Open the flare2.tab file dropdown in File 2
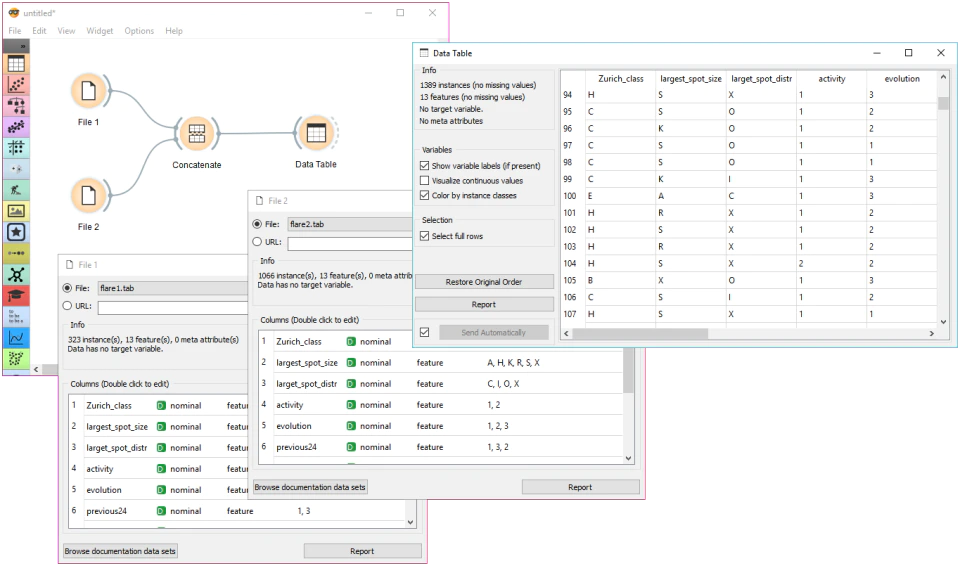Screen dimensions: 960x566 (x=350, y=224)
